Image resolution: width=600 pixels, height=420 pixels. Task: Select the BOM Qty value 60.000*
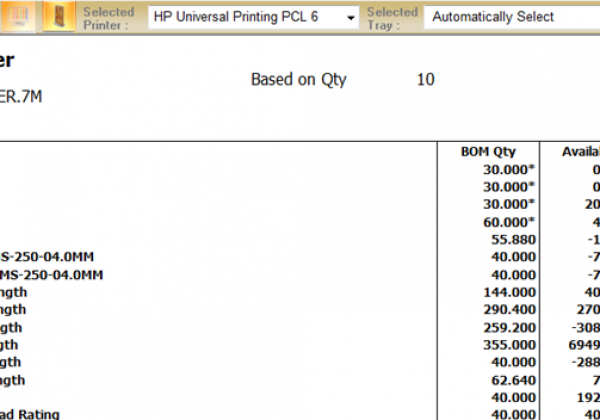[509, 222]
